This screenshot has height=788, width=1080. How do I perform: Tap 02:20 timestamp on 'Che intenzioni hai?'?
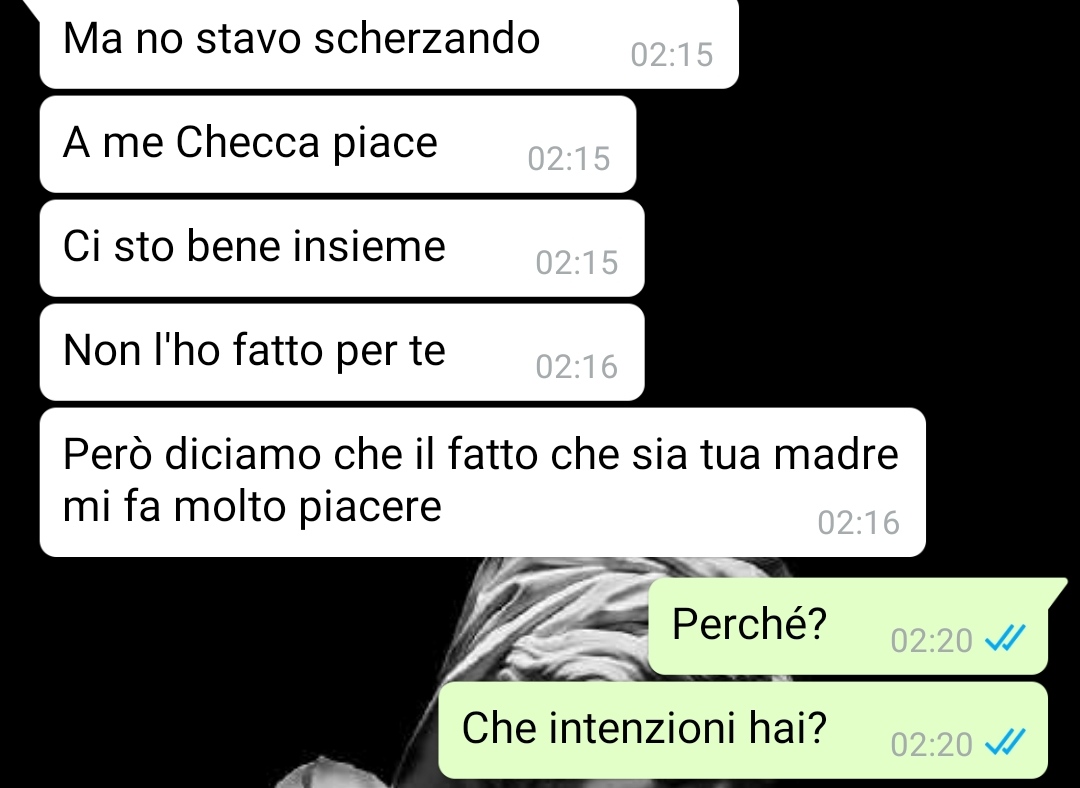[931, 745]
